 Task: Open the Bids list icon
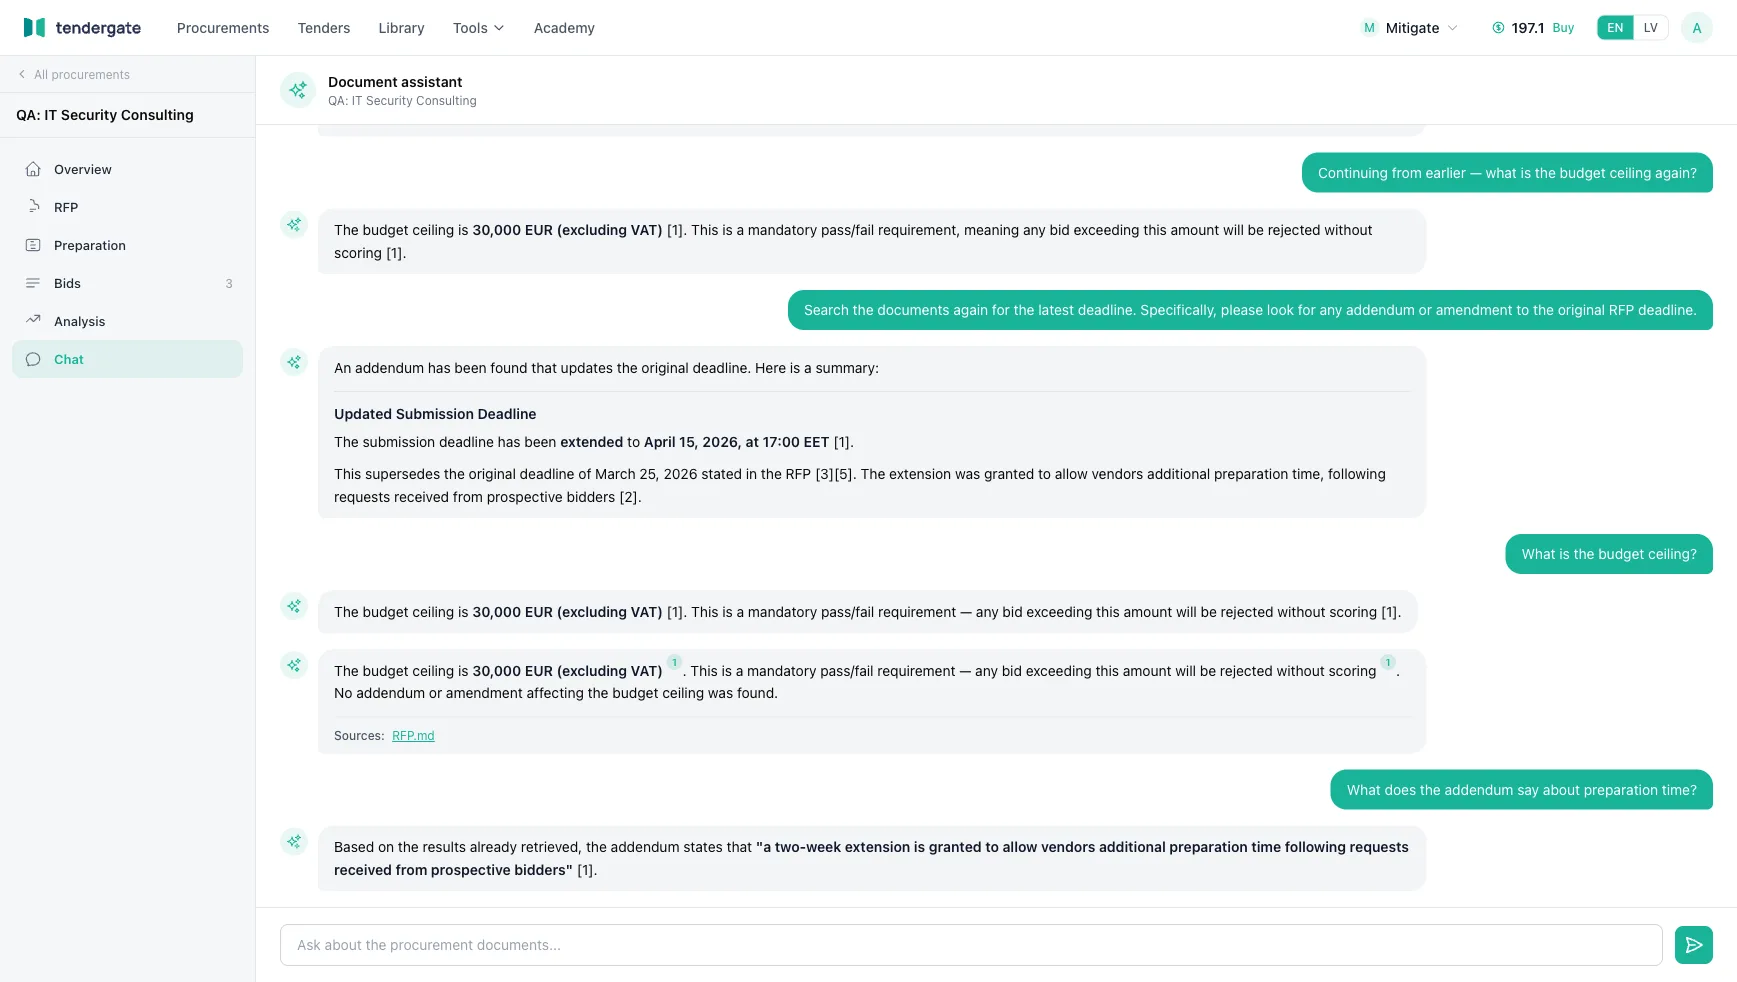33,283
